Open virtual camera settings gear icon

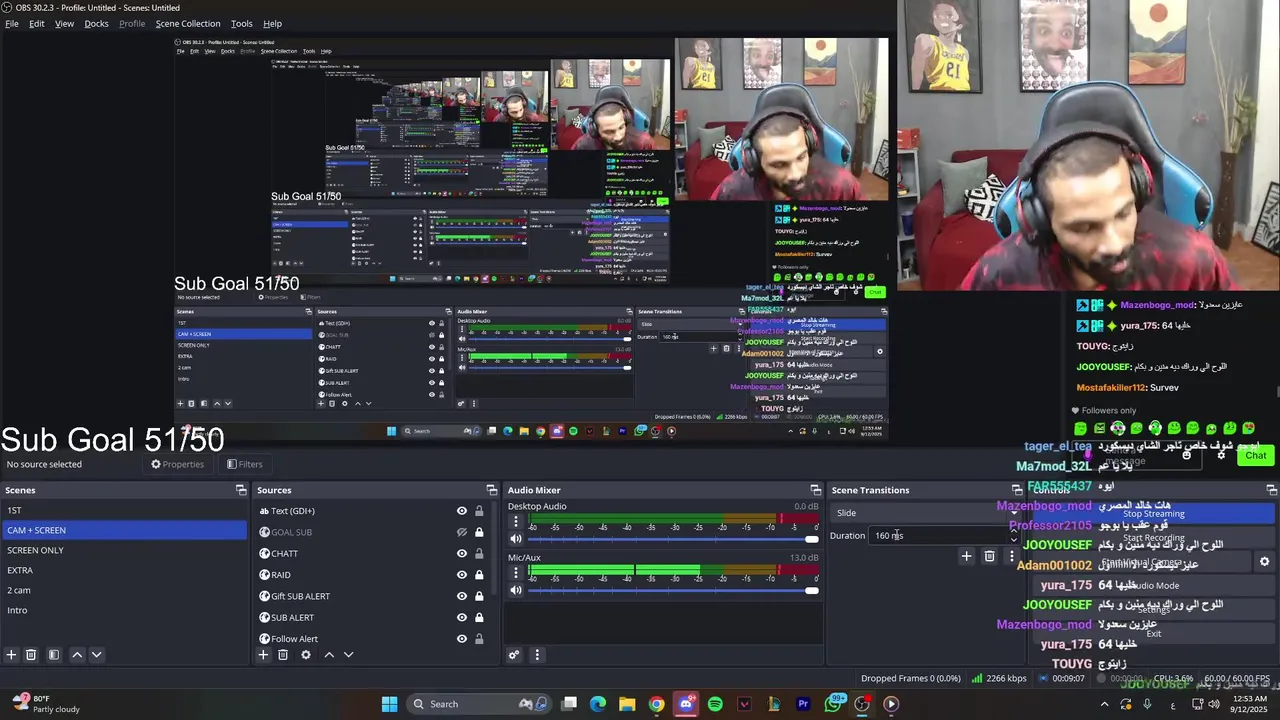[x=1264, y=562]
